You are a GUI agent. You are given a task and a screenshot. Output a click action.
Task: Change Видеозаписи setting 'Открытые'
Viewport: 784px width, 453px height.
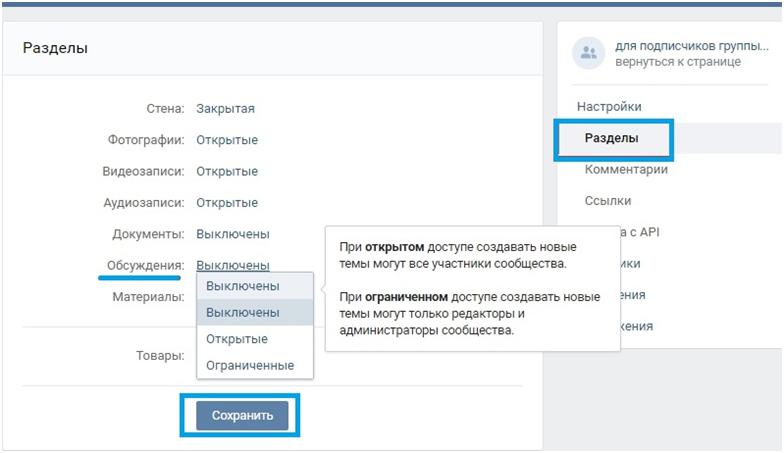(227, 172)
